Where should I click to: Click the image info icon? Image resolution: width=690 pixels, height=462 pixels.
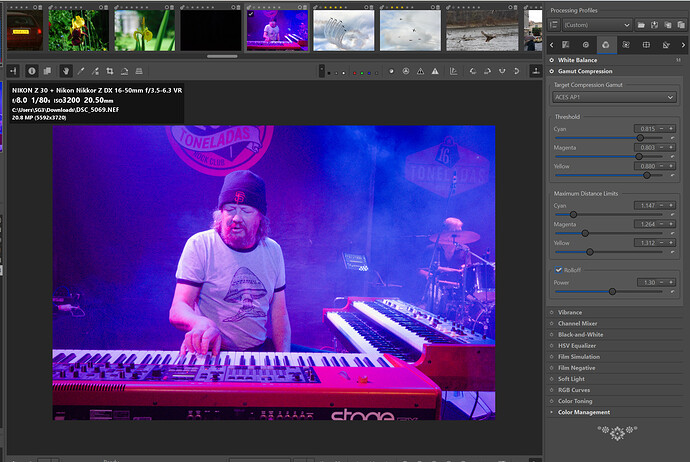pos(31,71)
